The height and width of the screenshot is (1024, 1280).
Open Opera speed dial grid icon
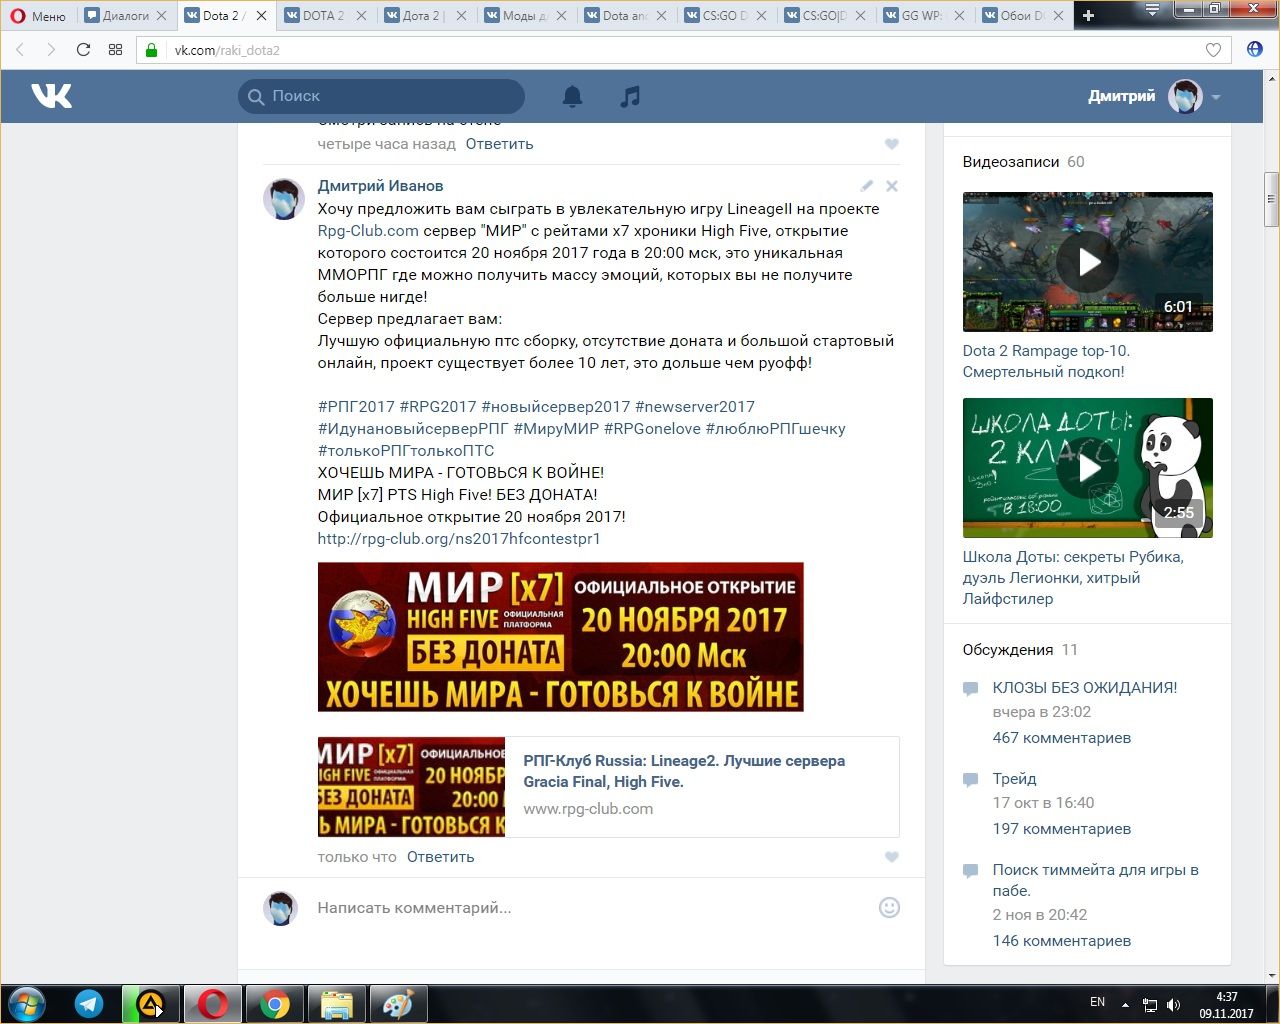115,50
